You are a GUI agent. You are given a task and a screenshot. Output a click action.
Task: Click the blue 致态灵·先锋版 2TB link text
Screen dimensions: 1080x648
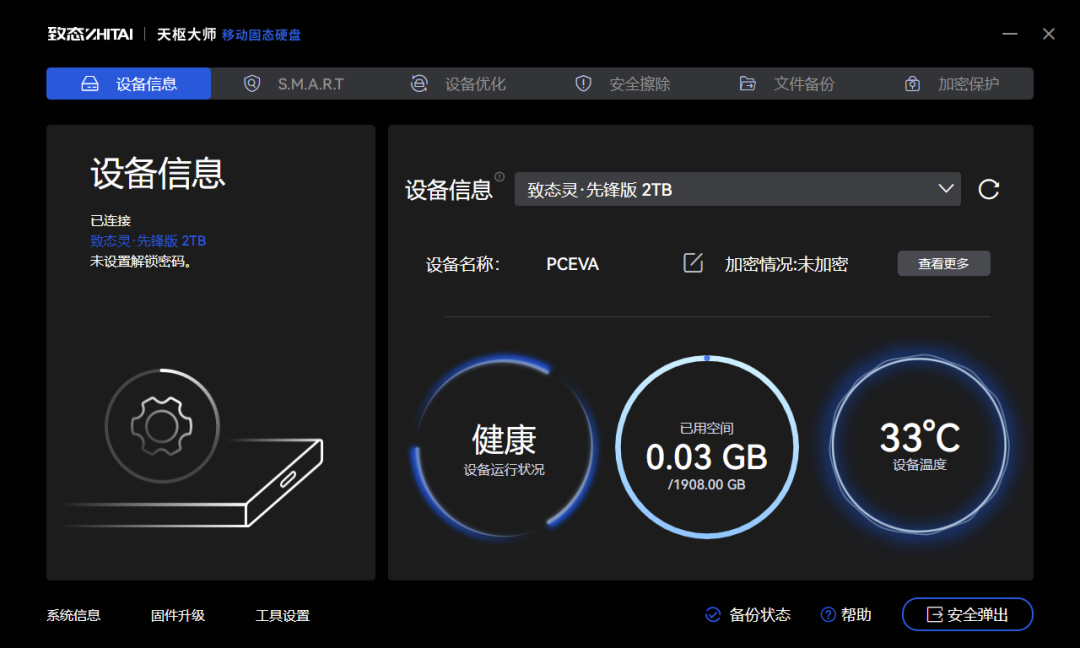coord(148,241)
